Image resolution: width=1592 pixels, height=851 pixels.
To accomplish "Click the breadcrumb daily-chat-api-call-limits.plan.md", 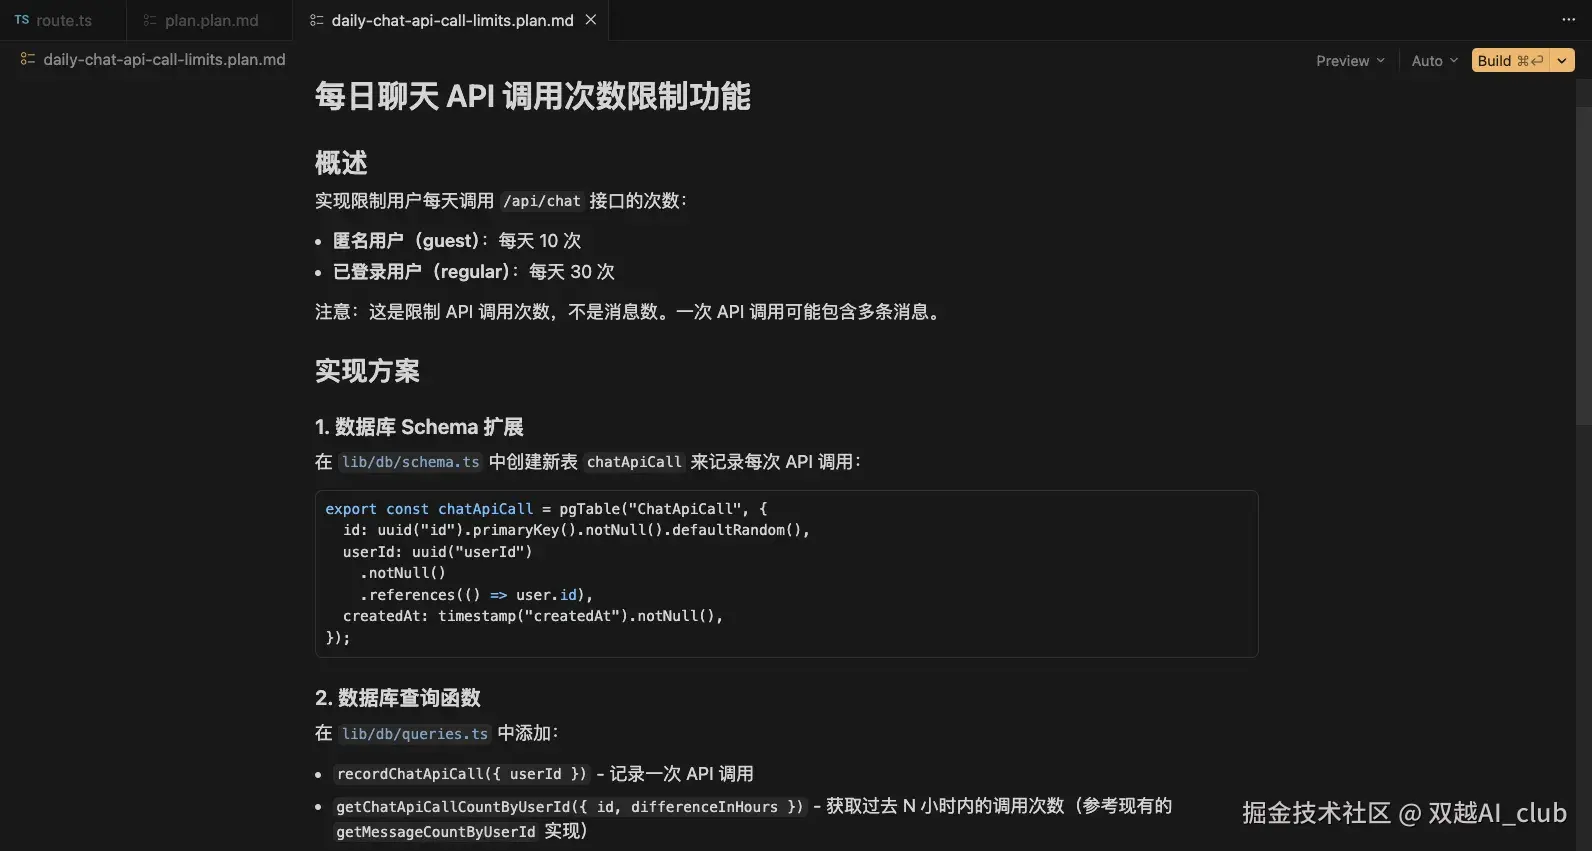I will pos(164,60).
